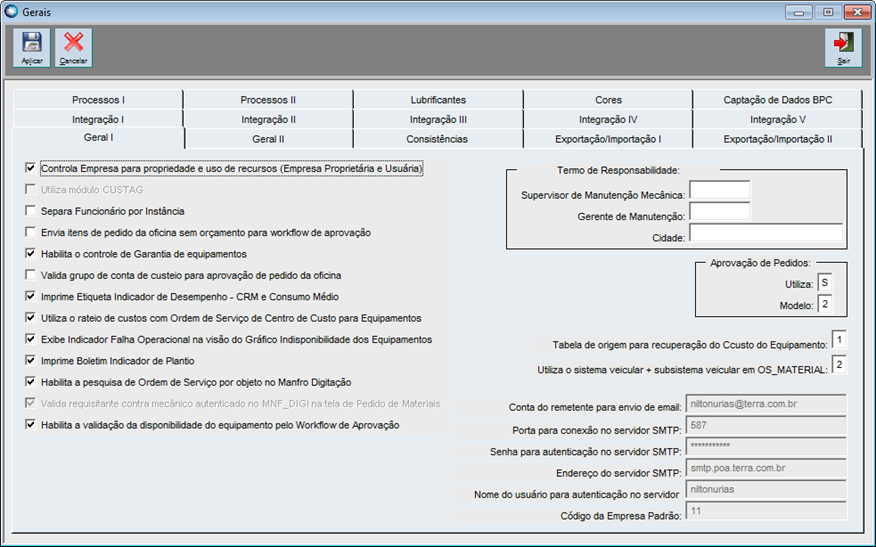The height and width of the screenshot is (547, 876).
Task: Toggle Imprime Etiqueta Indicador de Desempenho
Action: [30, 296]
